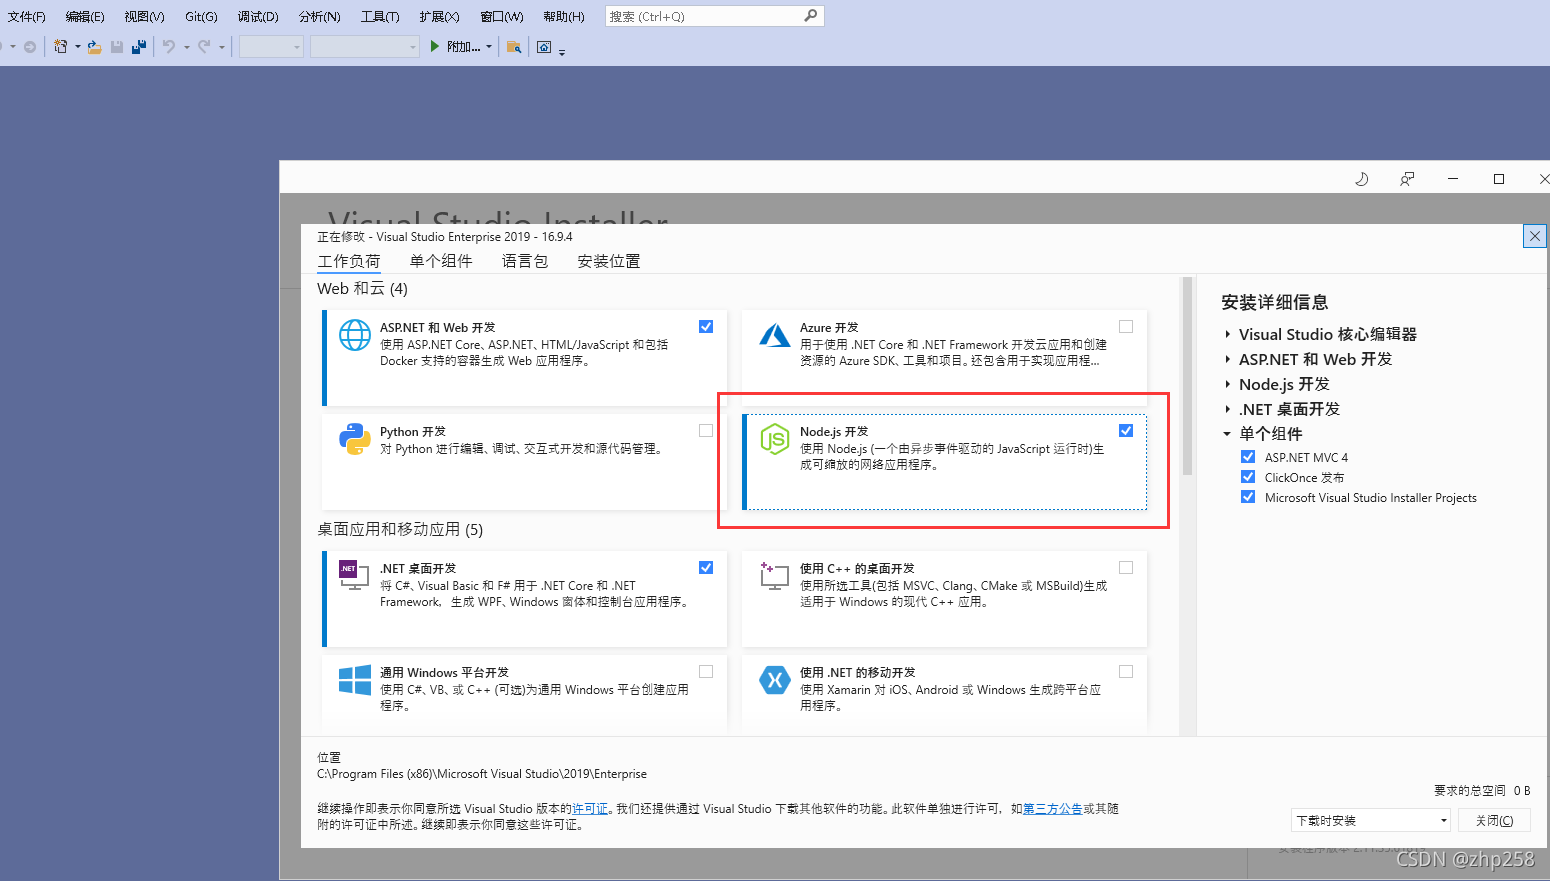
Task: Click the ASP.NET globe workload icon
Action: click(x=355, y=335)
